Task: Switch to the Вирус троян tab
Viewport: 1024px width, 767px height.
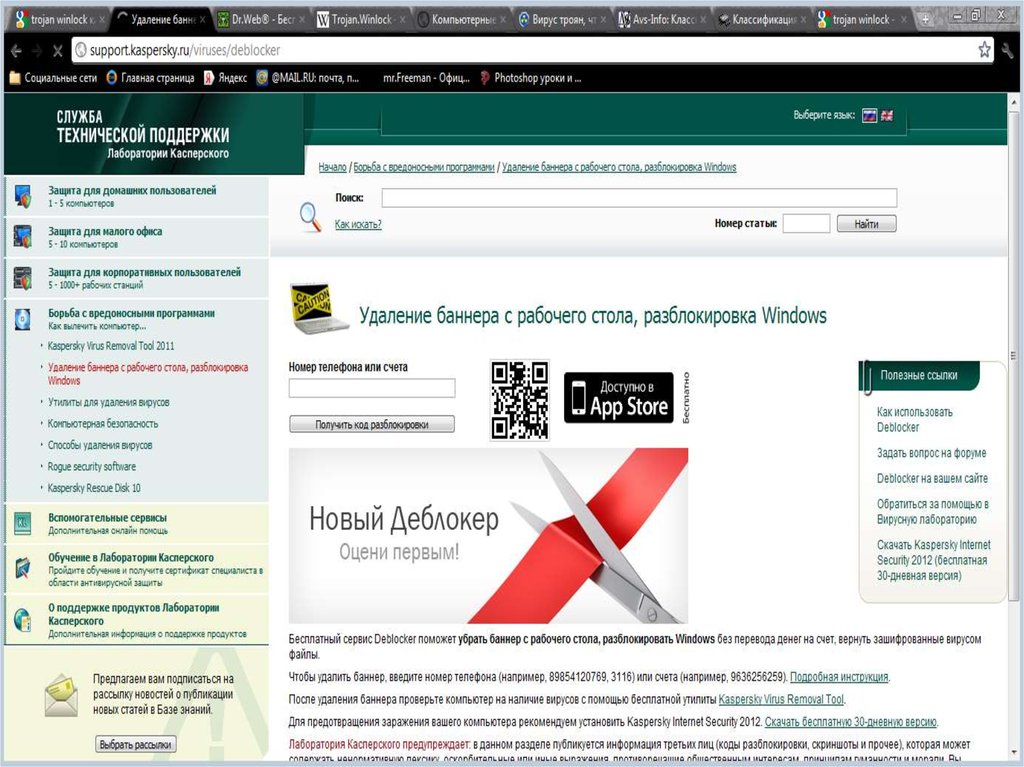Action: coord(562,20)
